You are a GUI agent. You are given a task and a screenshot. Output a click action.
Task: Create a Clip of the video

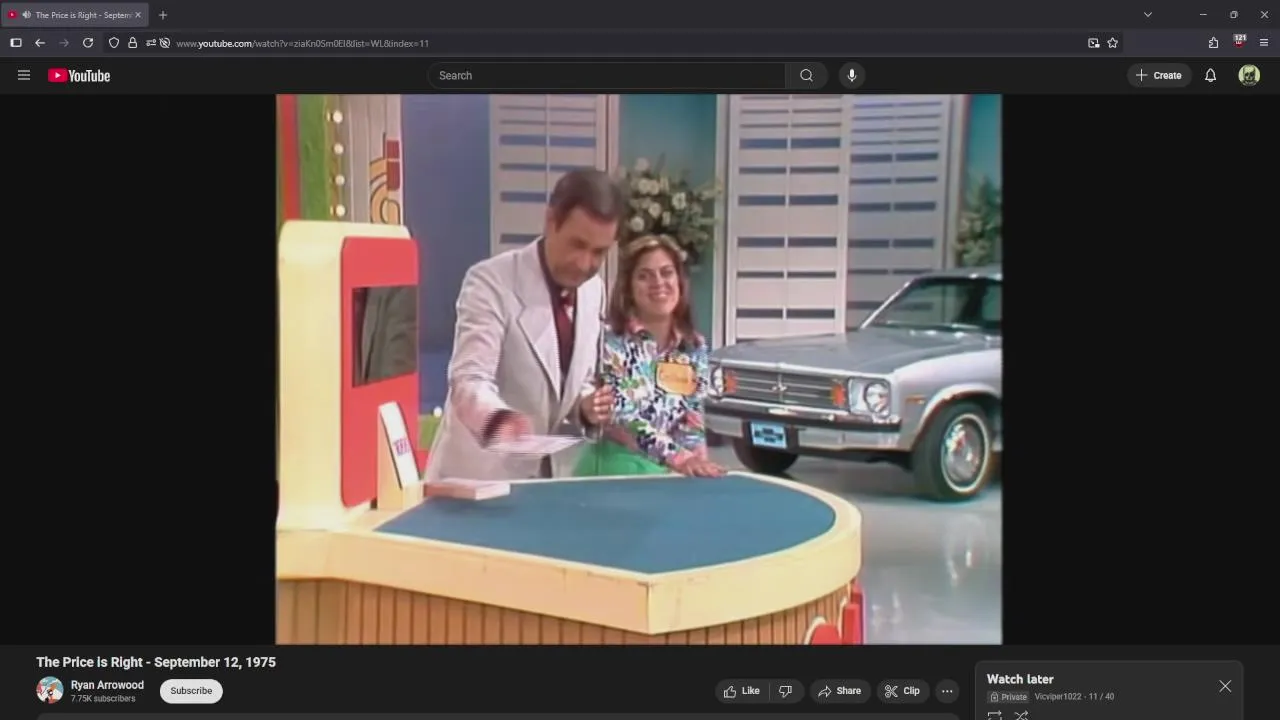tap(903, 691)
